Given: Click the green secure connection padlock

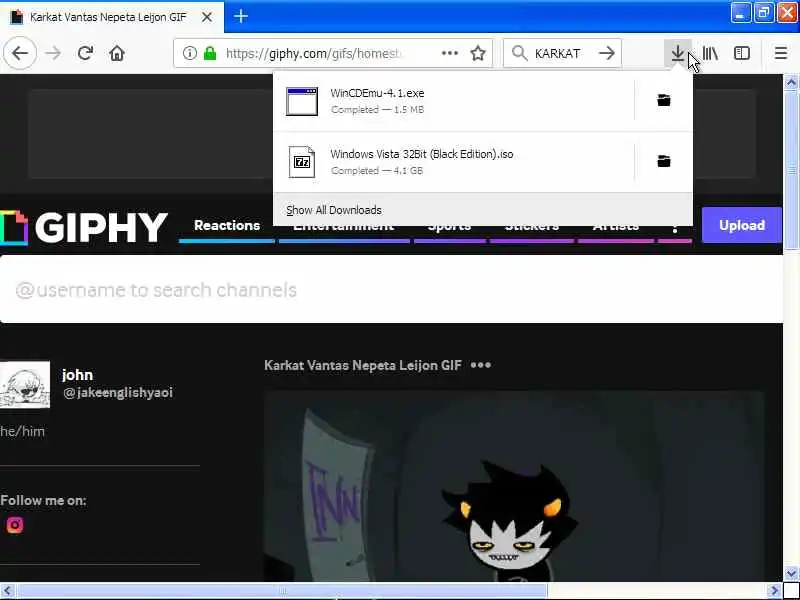Looking at the screenshot, I should click(210, 53).
